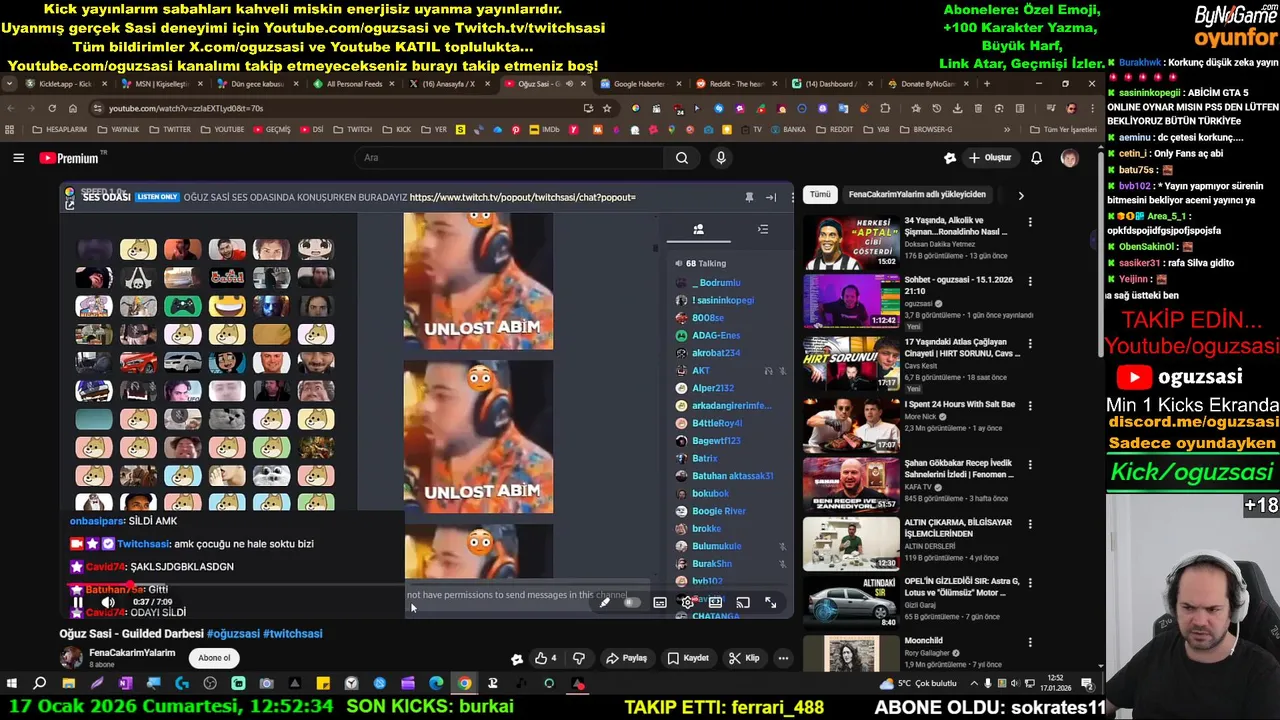1280x720 pixels.
Task: Open FenaCakarimYalarim channel avatar
Action: (x=71, y=657)
